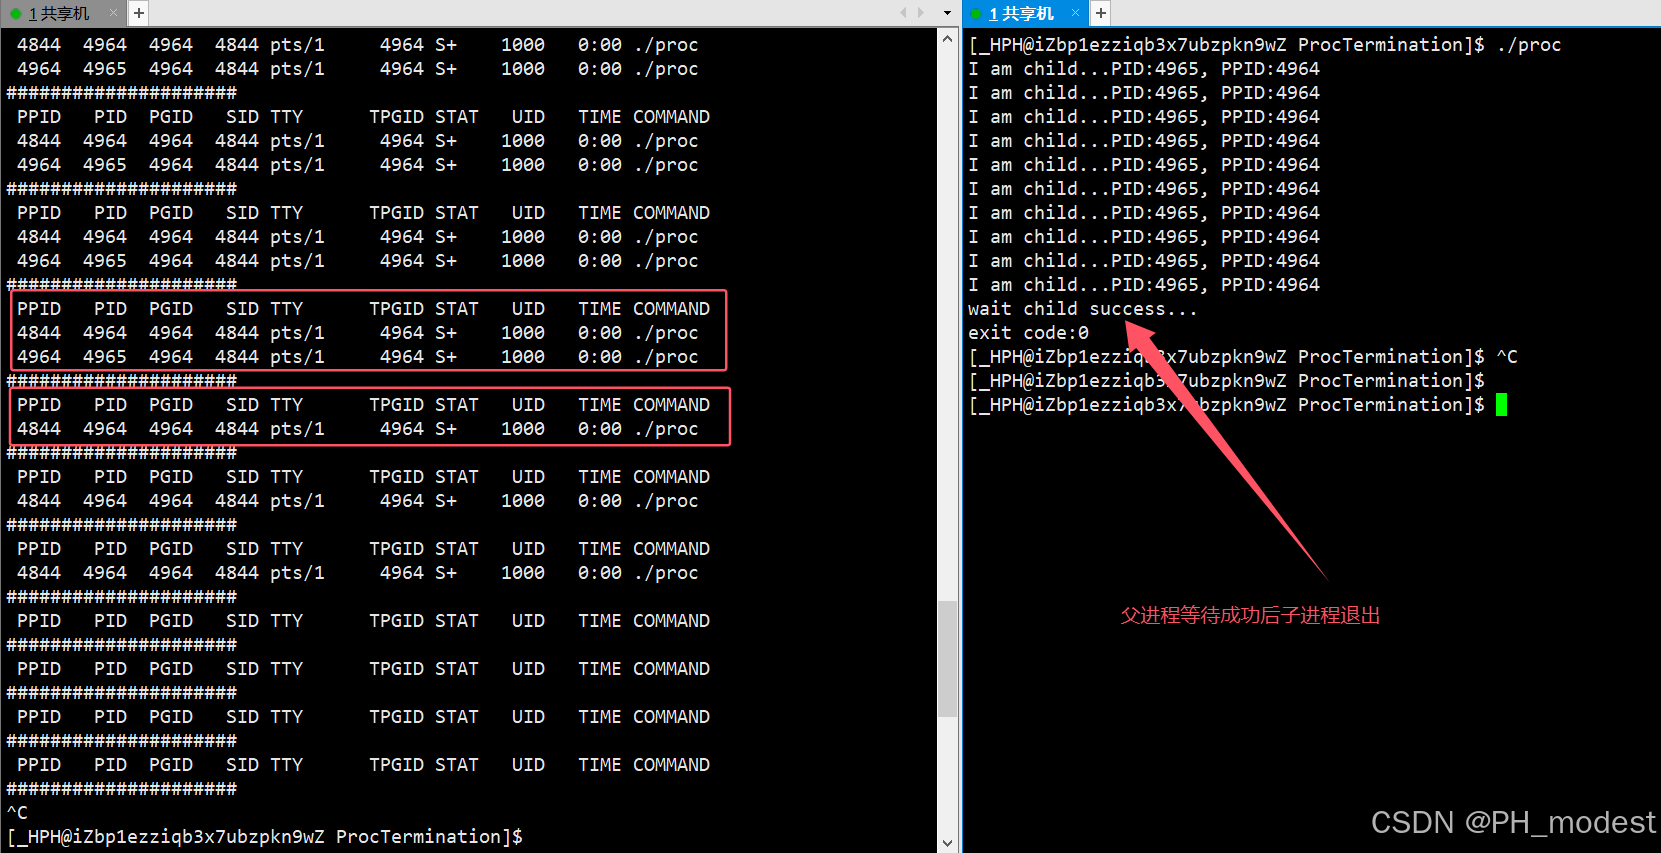The image size is (1661, 853).
Task: Close the left pane 共享机 tab
Action: point(113,13)
